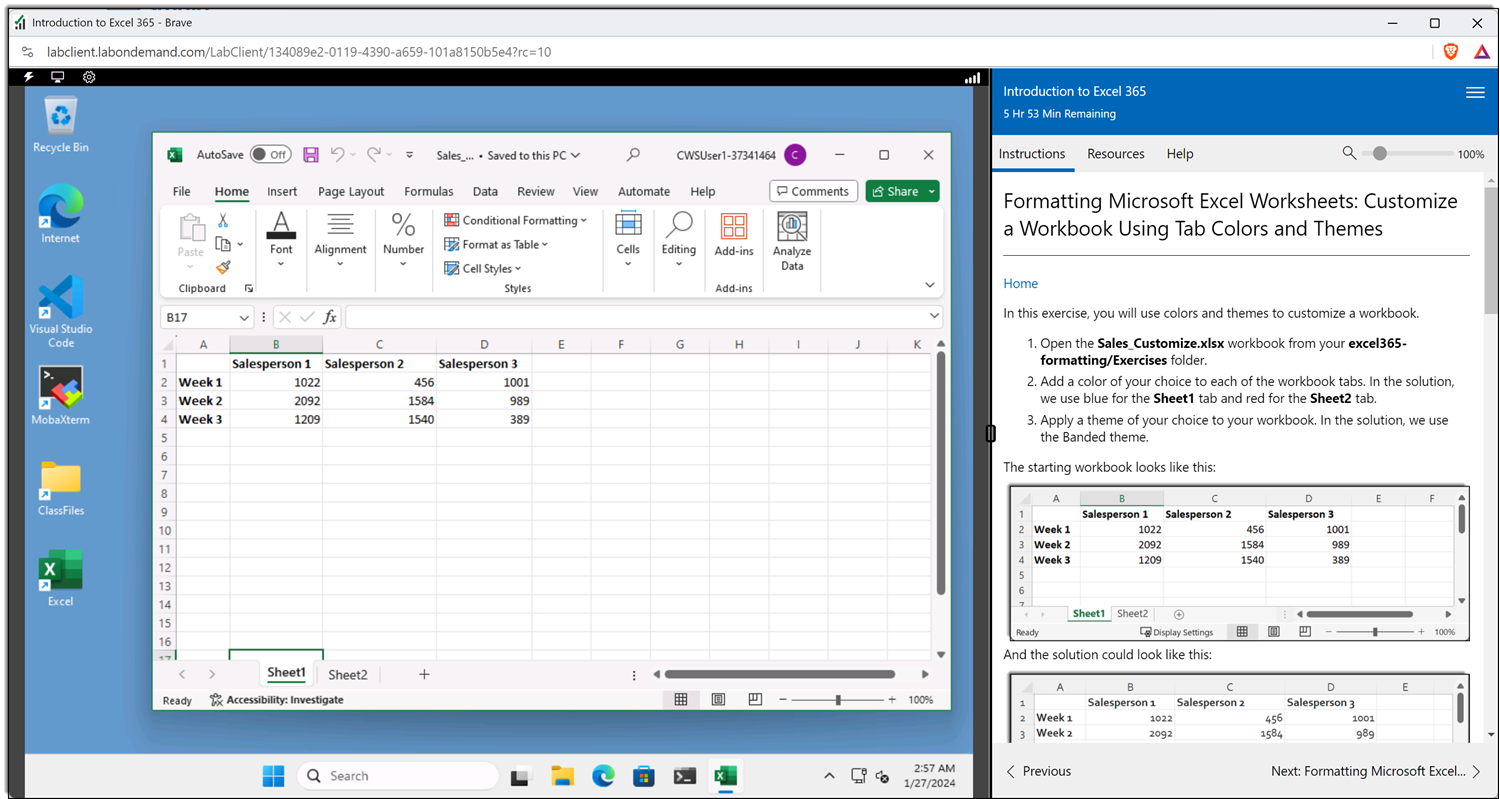This screenshot has width=1500, height=799.
Task: Switch to the Insert ribbon tab
Action: click(282, 191)
